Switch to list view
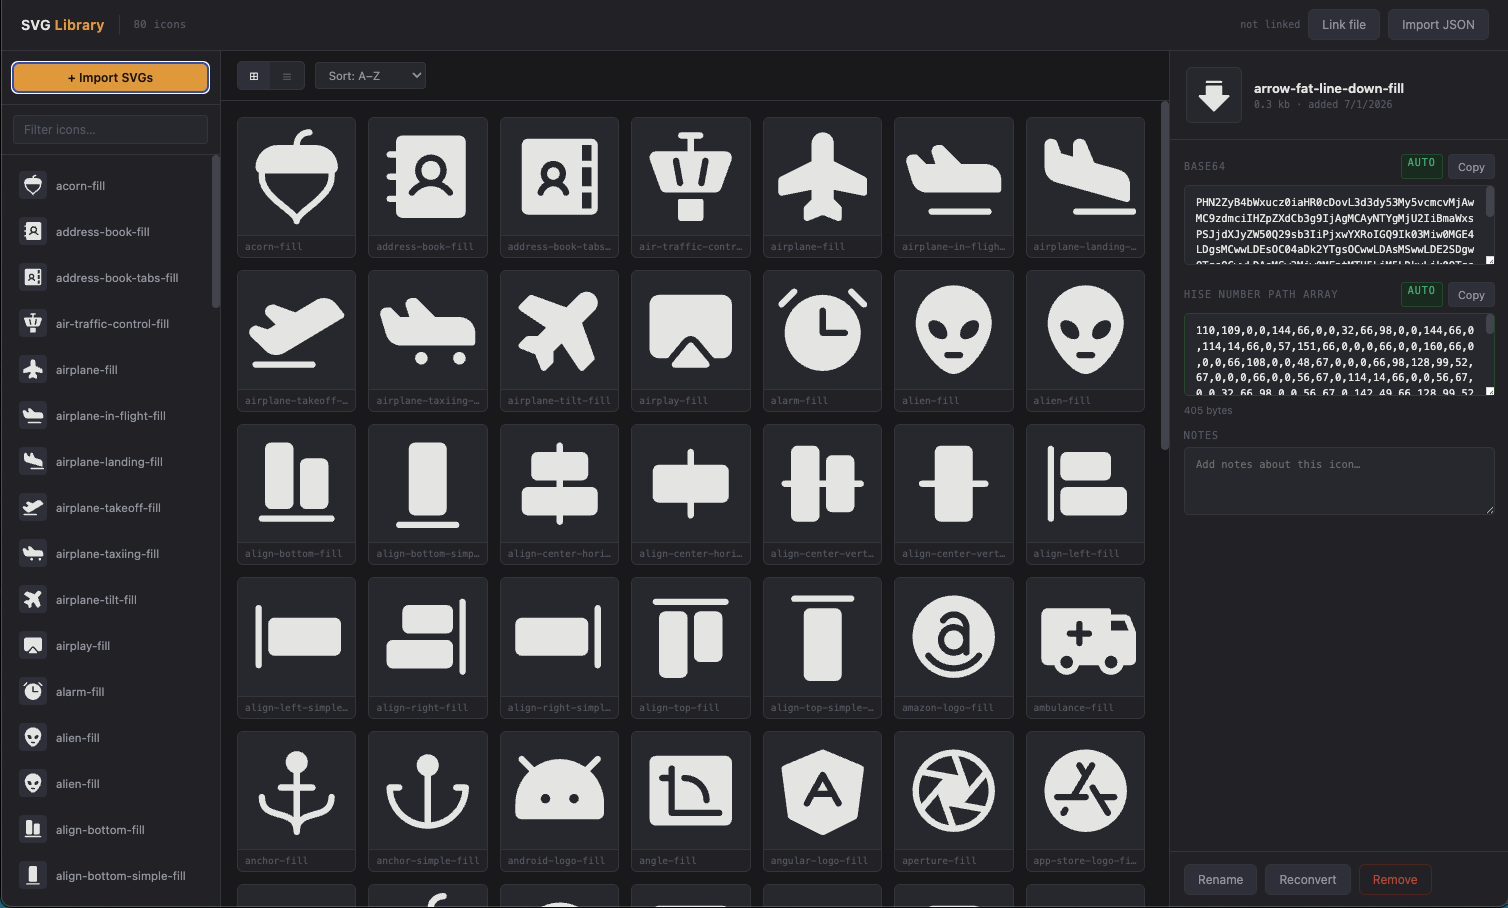This screenshot has height=908, width=1508. click(287, 76)
